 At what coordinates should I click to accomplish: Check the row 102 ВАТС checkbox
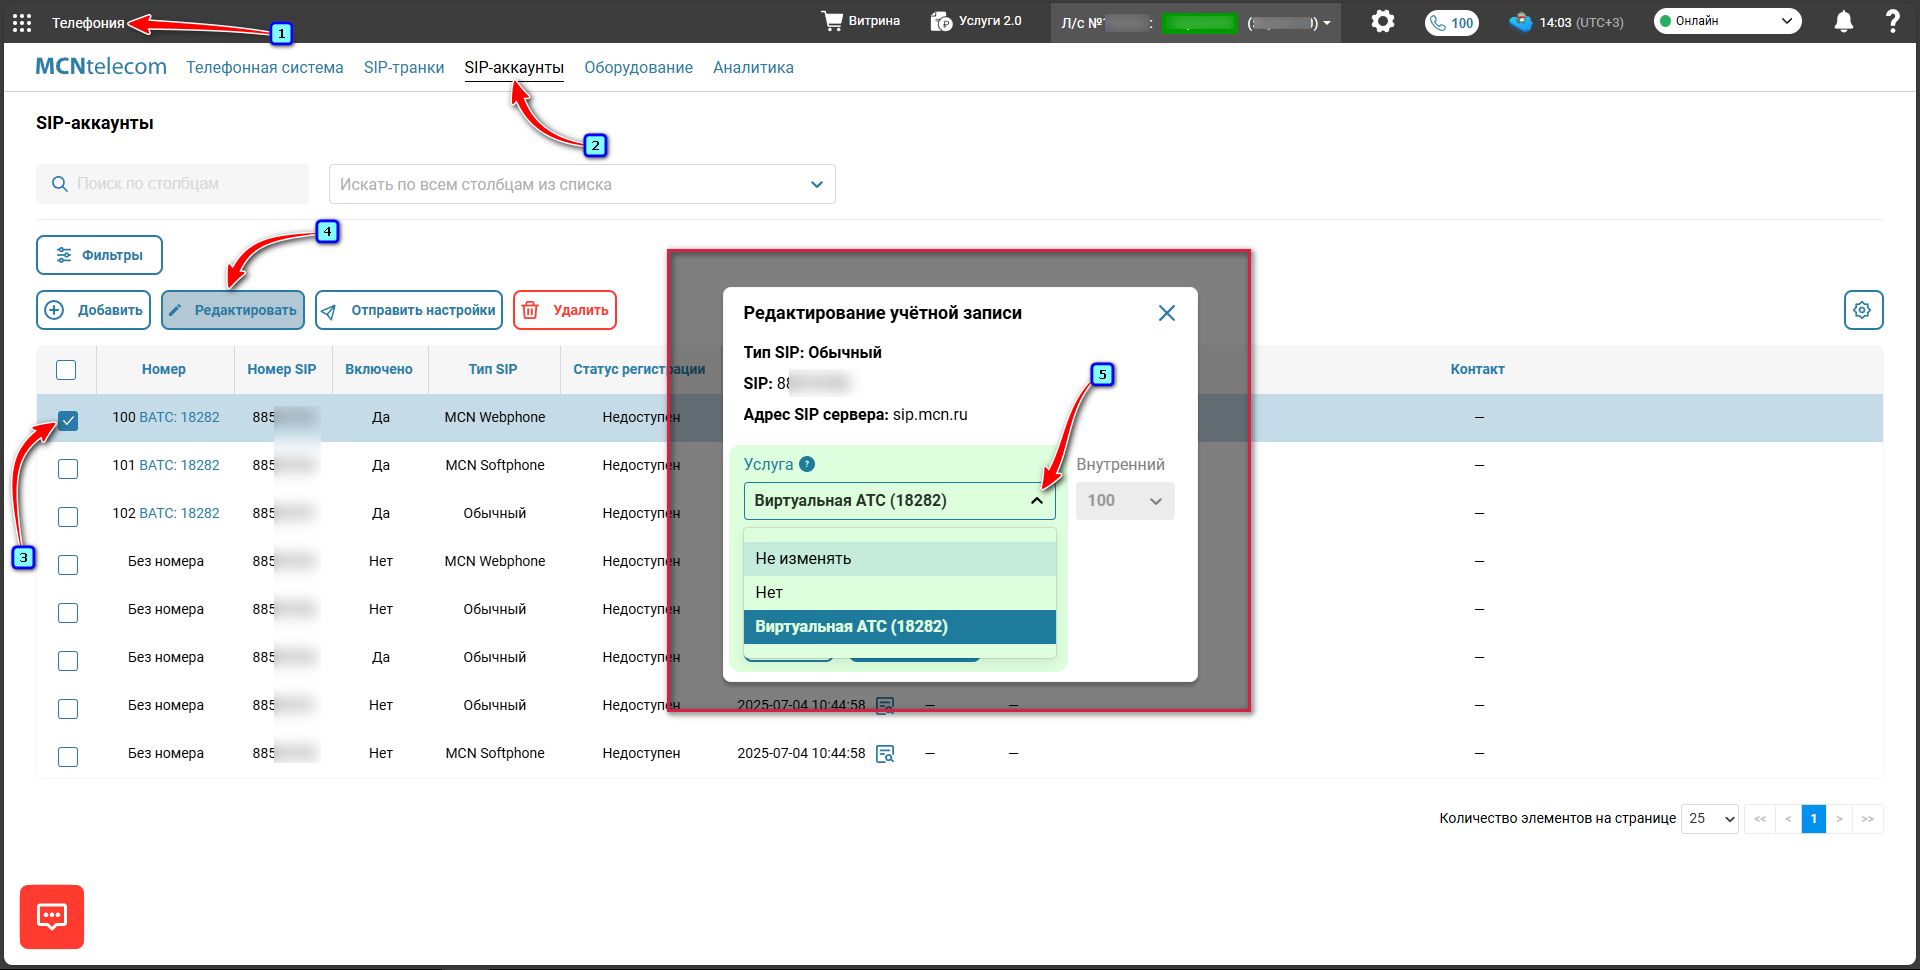(68, 516)
